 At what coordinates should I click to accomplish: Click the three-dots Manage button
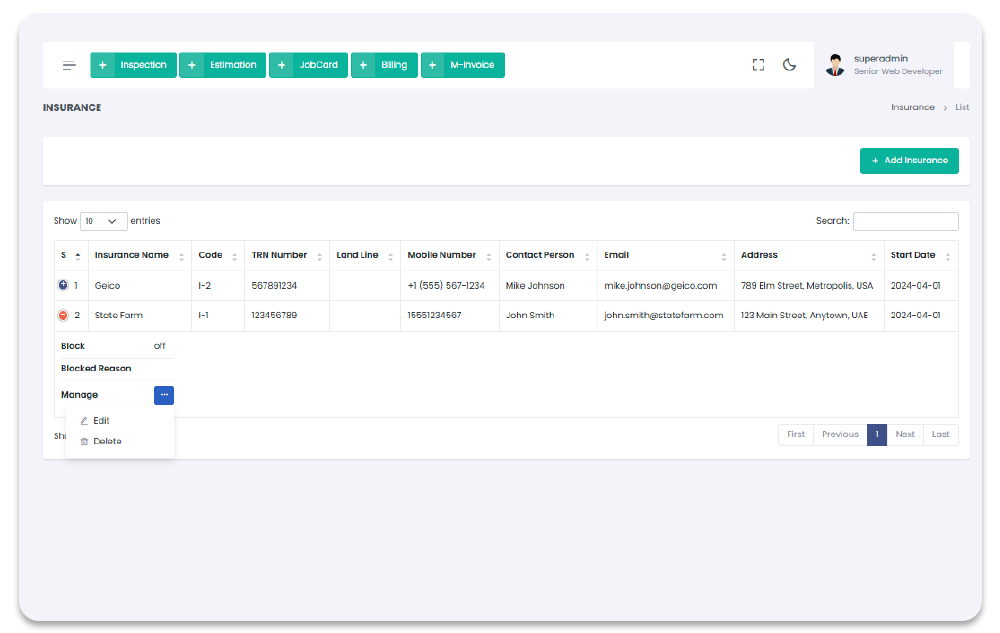pos(164,395)
